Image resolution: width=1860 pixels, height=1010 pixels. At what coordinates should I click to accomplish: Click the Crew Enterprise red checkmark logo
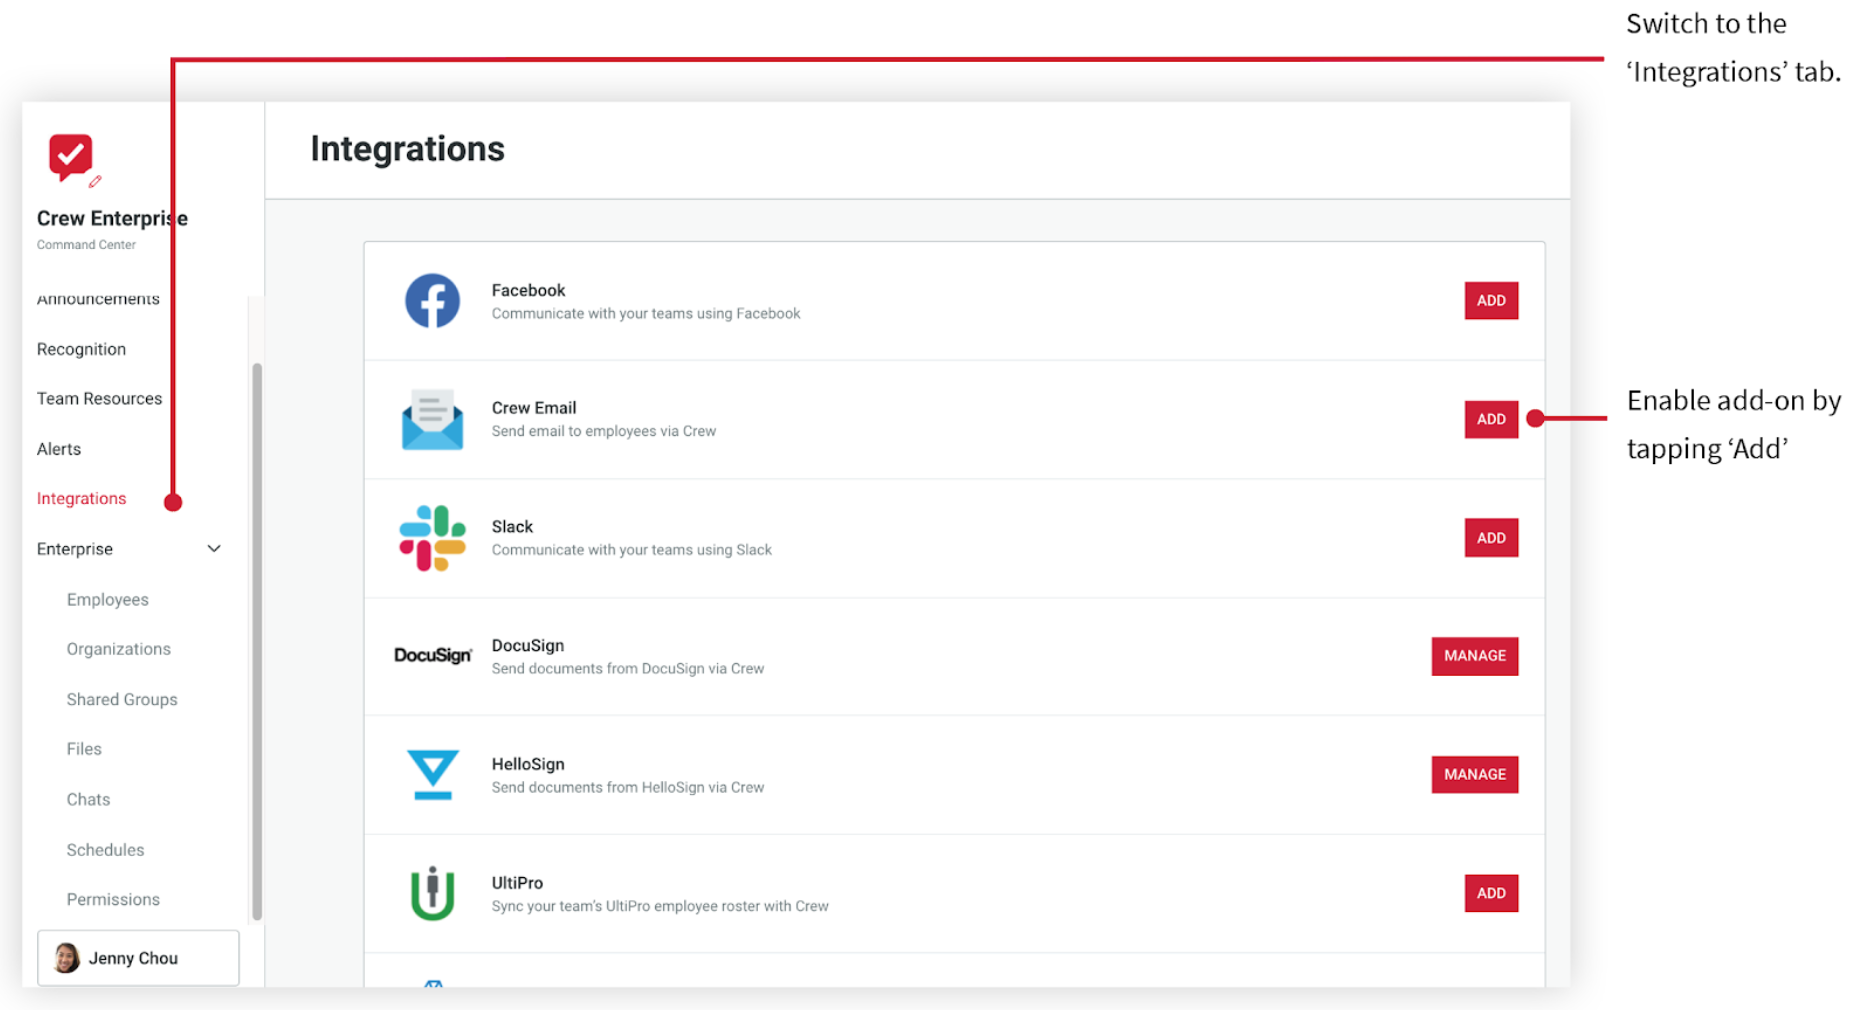(x=70, y=157)
